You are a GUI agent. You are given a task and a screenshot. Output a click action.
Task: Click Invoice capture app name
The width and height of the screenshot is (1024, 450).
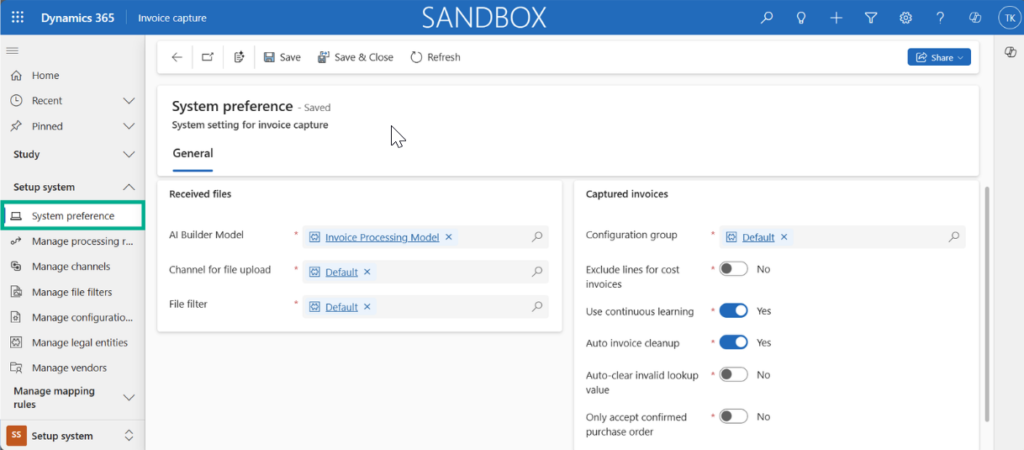coord(172,18)
